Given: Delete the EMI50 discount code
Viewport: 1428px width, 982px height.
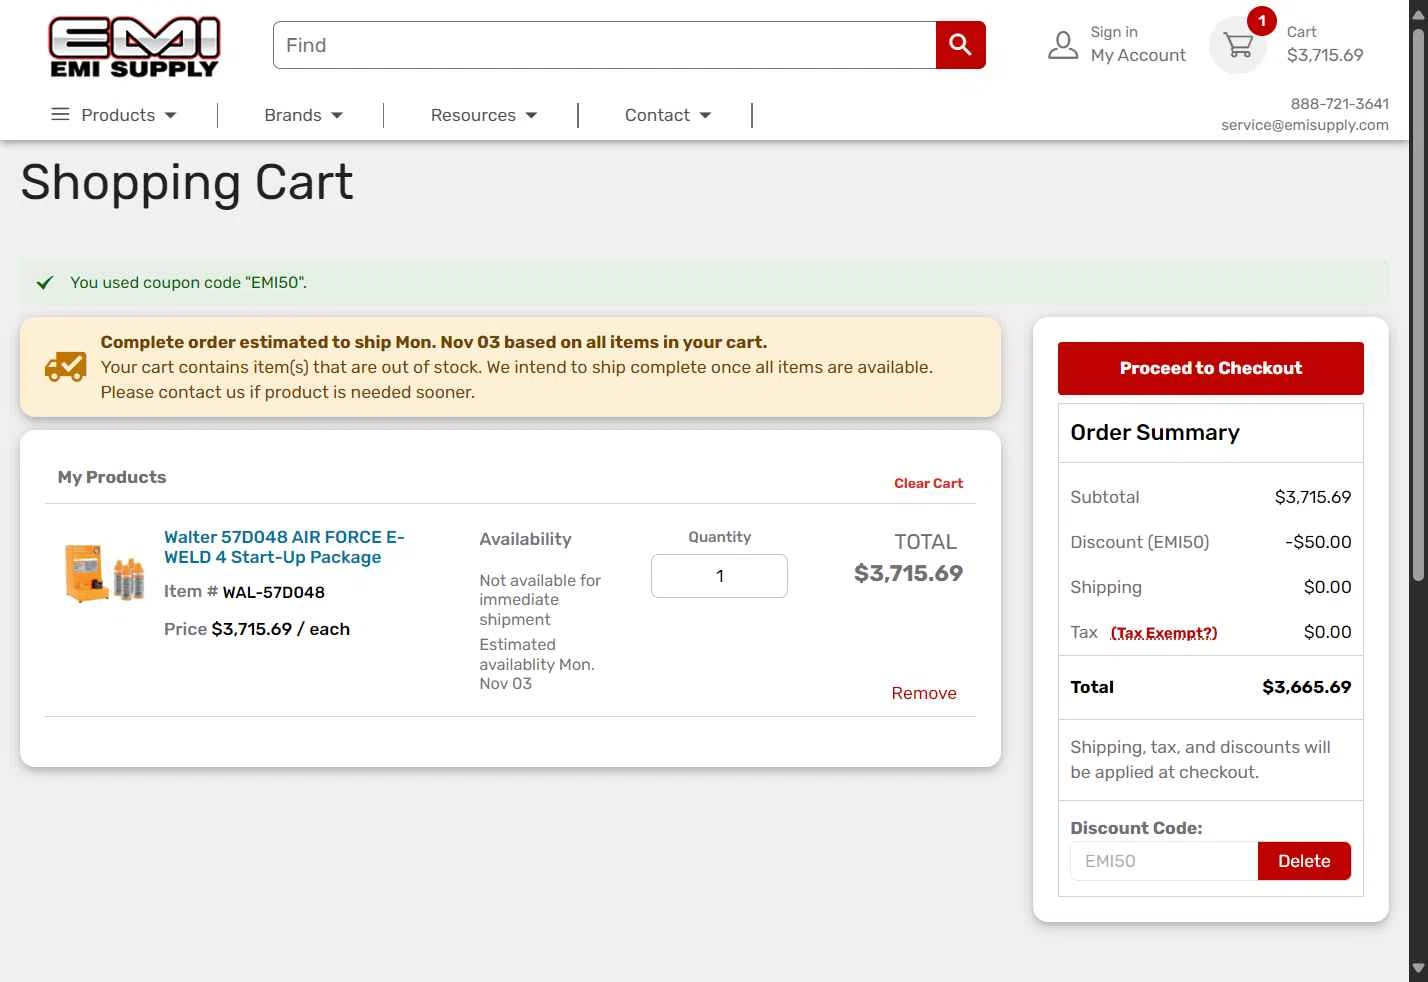Looking at the screenshot, I should 1304,861.
